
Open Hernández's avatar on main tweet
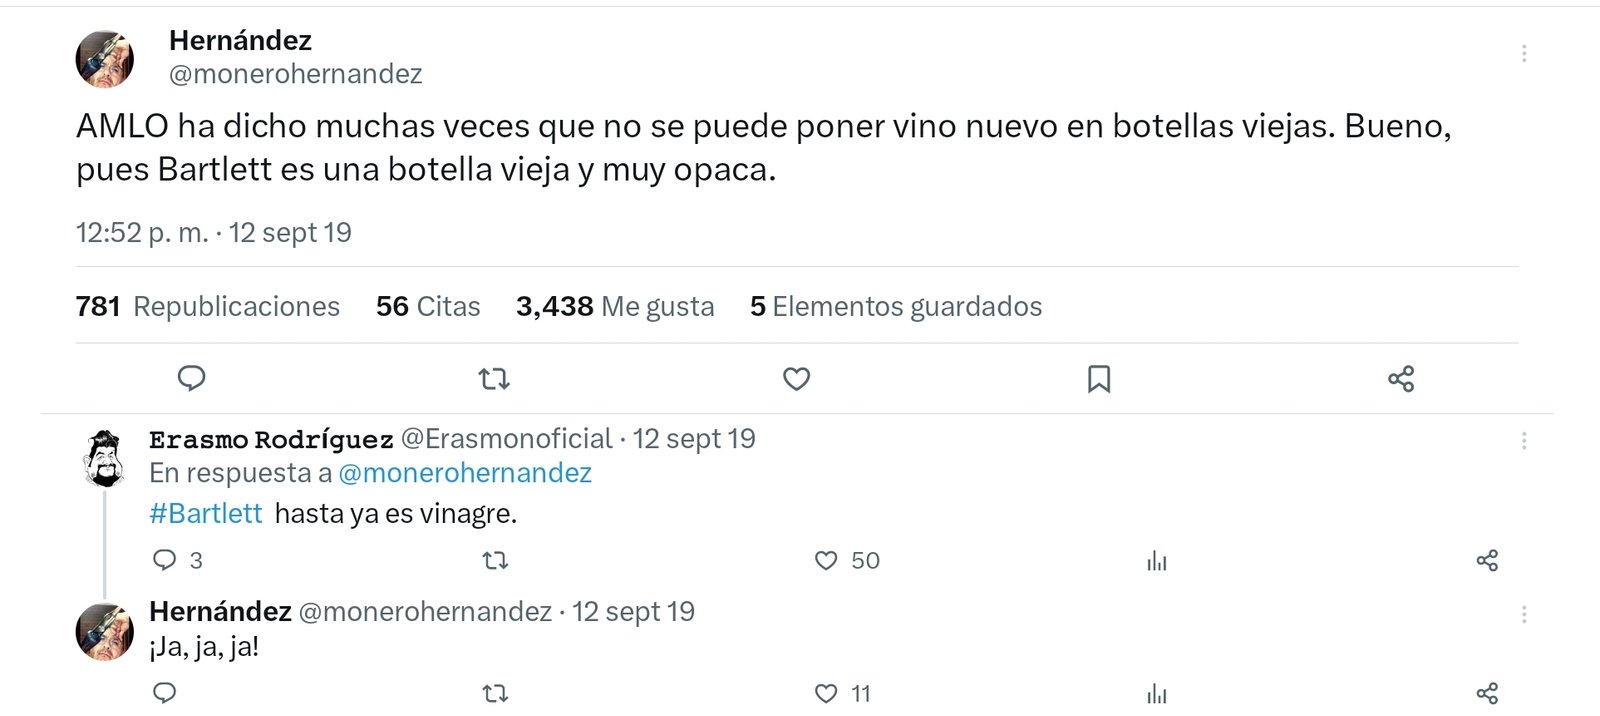click(x=105, y=59)
